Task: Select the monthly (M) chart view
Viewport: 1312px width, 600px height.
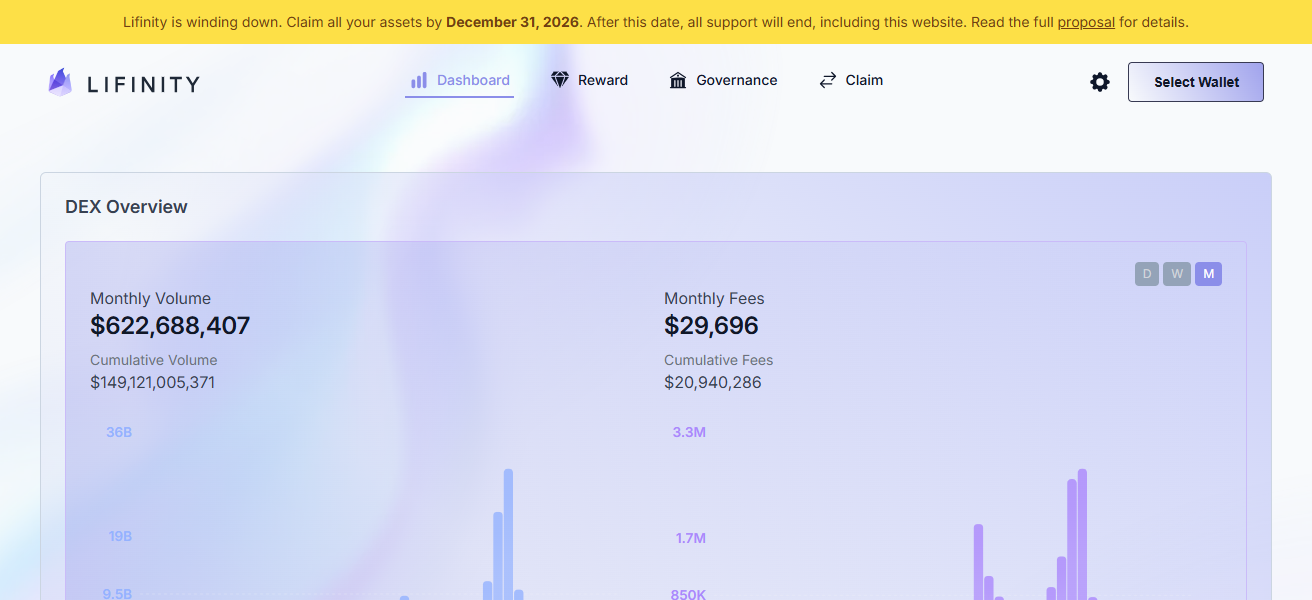Action: (1208, 274)
